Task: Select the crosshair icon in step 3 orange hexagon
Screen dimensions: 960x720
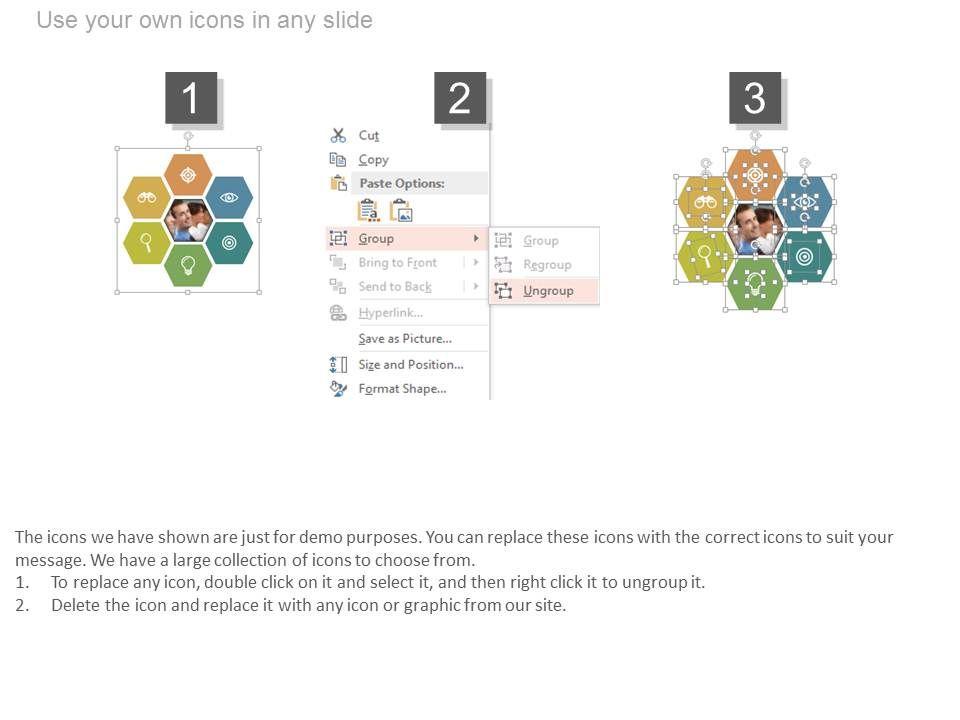Action: coord(755,176)
